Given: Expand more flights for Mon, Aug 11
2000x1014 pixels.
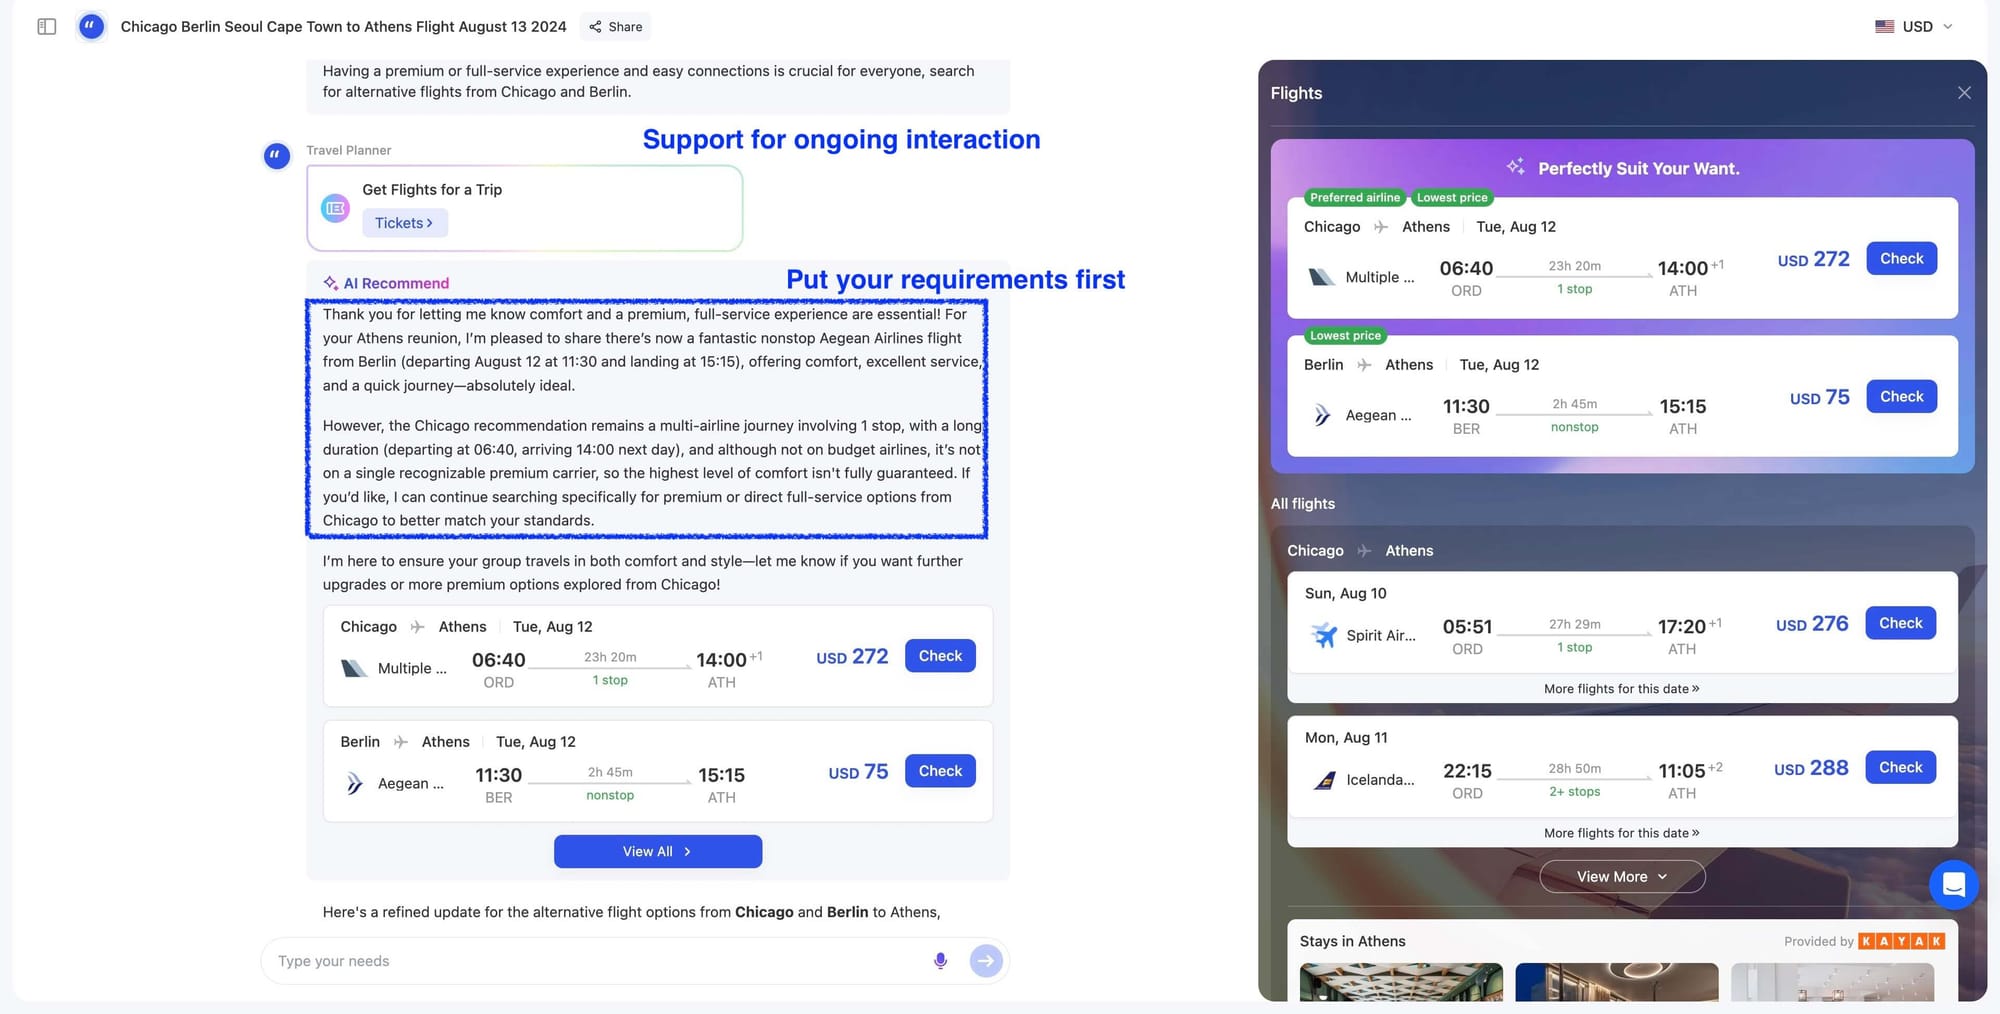Looking at the screenshot, I should point(1621,833).
